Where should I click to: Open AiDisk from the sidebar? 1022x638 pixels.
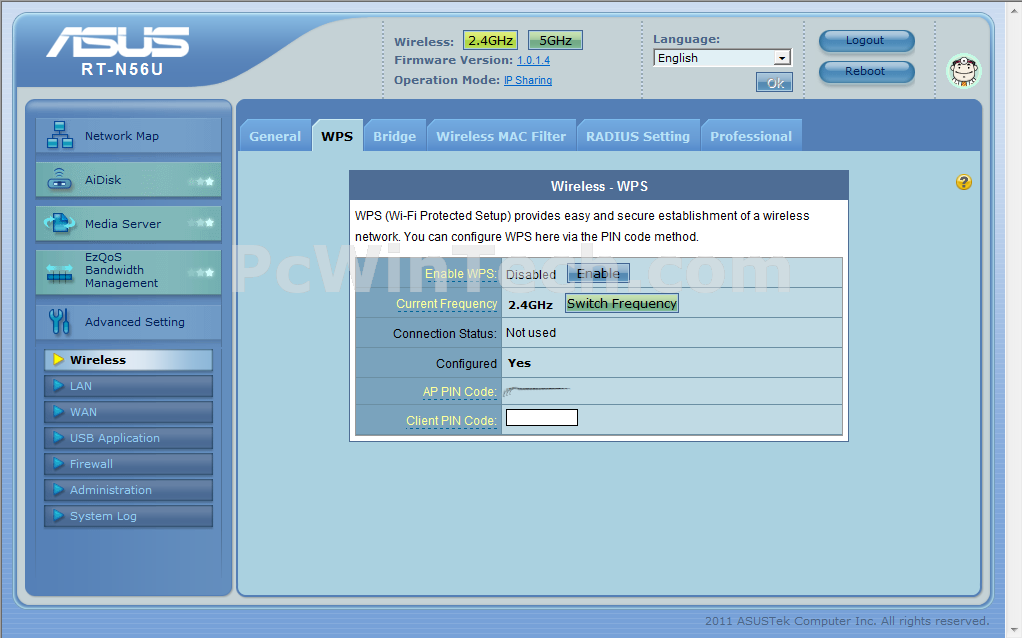tap(128, 180)
